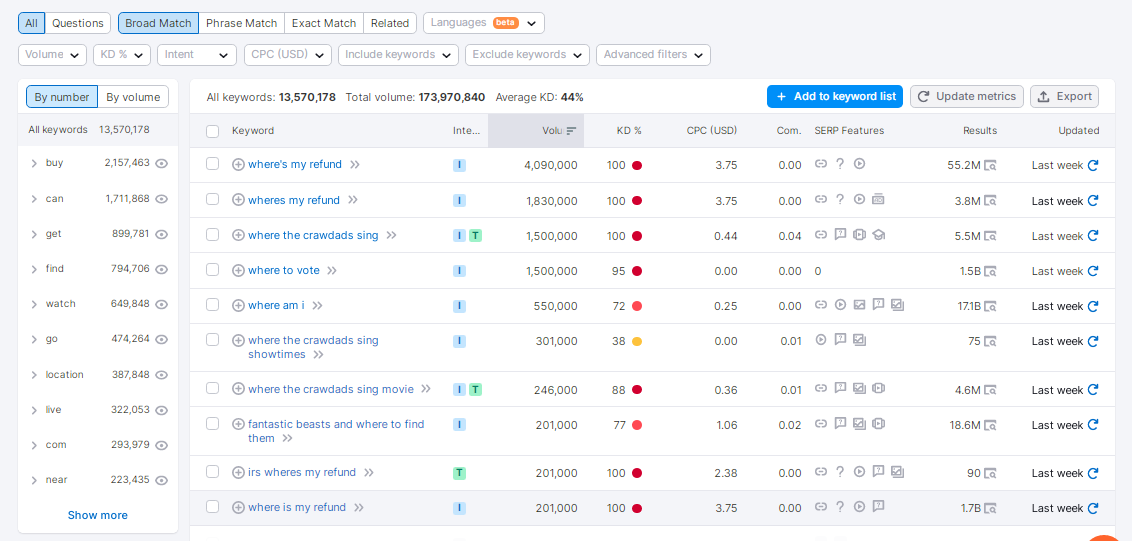1132x541 pixels.
Task: Click Add to keyword list button
Action: coord(835,96)
